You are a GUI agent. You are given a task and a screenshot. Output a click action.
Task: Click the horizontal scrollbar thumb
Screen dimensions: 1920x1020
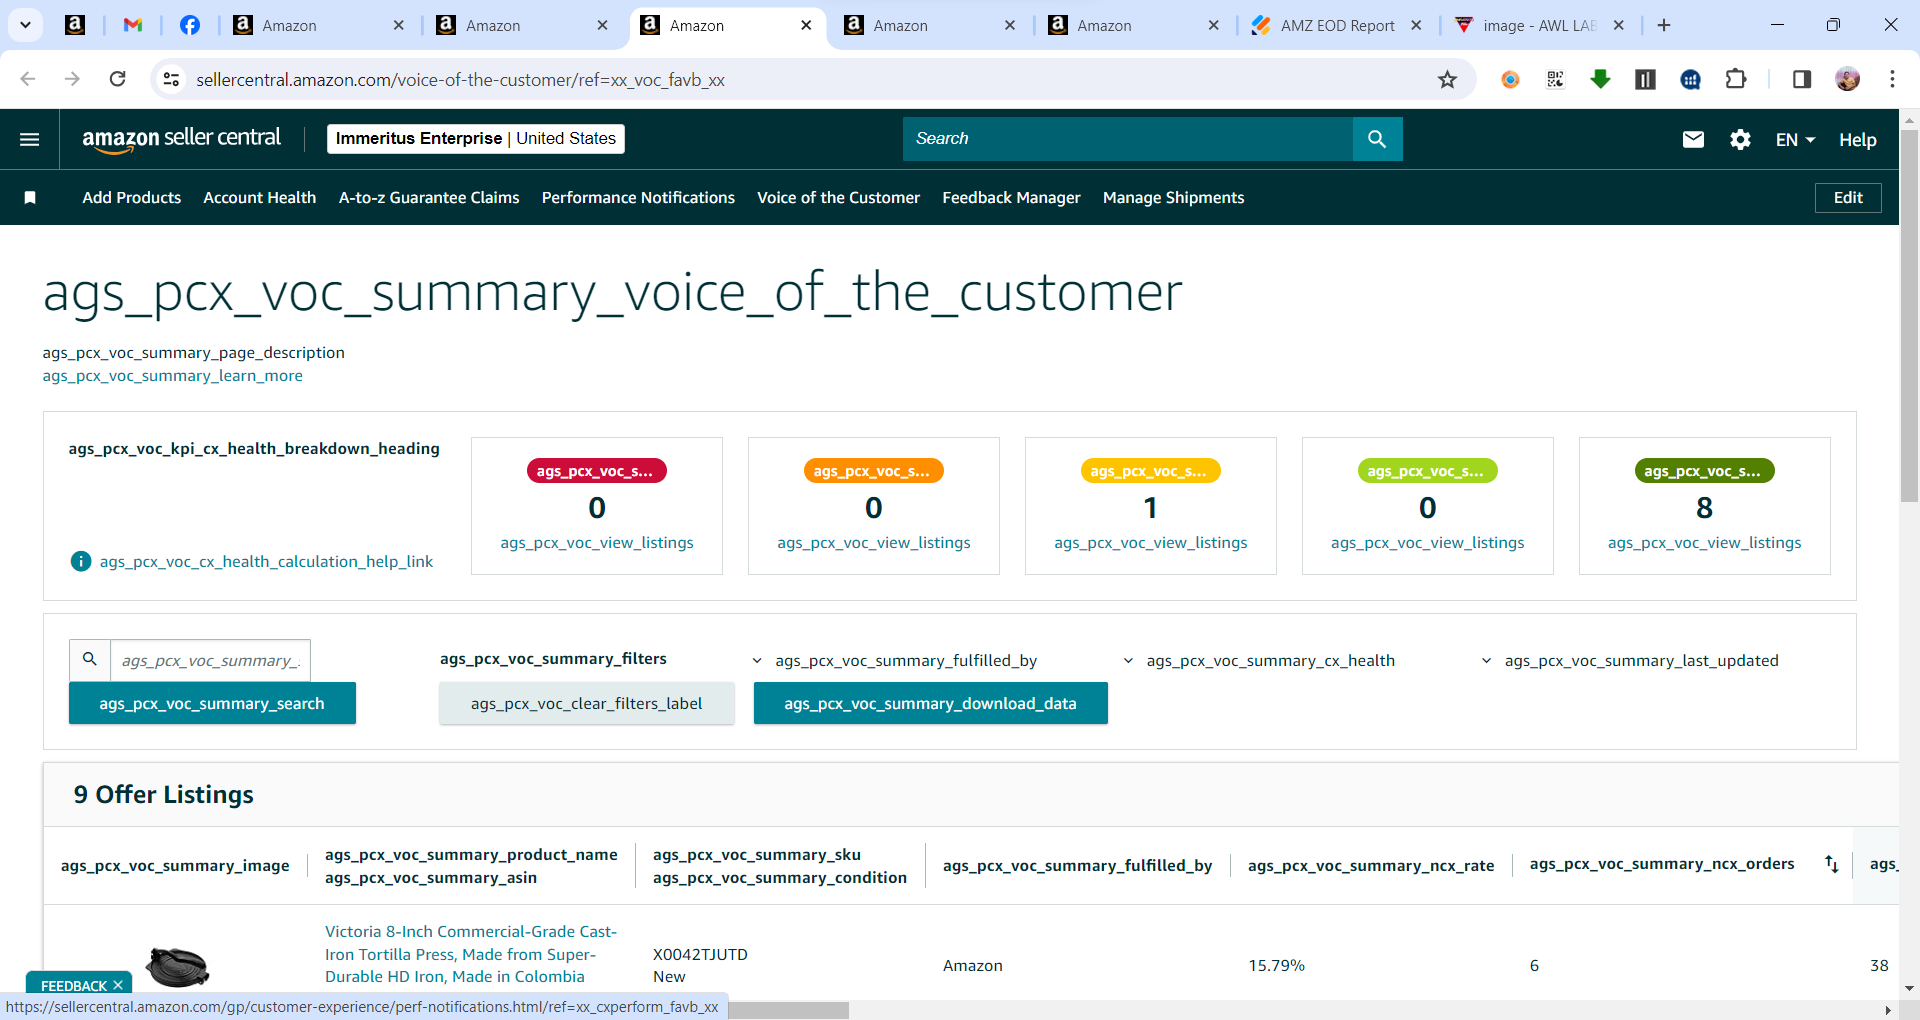click(788, 1010)
